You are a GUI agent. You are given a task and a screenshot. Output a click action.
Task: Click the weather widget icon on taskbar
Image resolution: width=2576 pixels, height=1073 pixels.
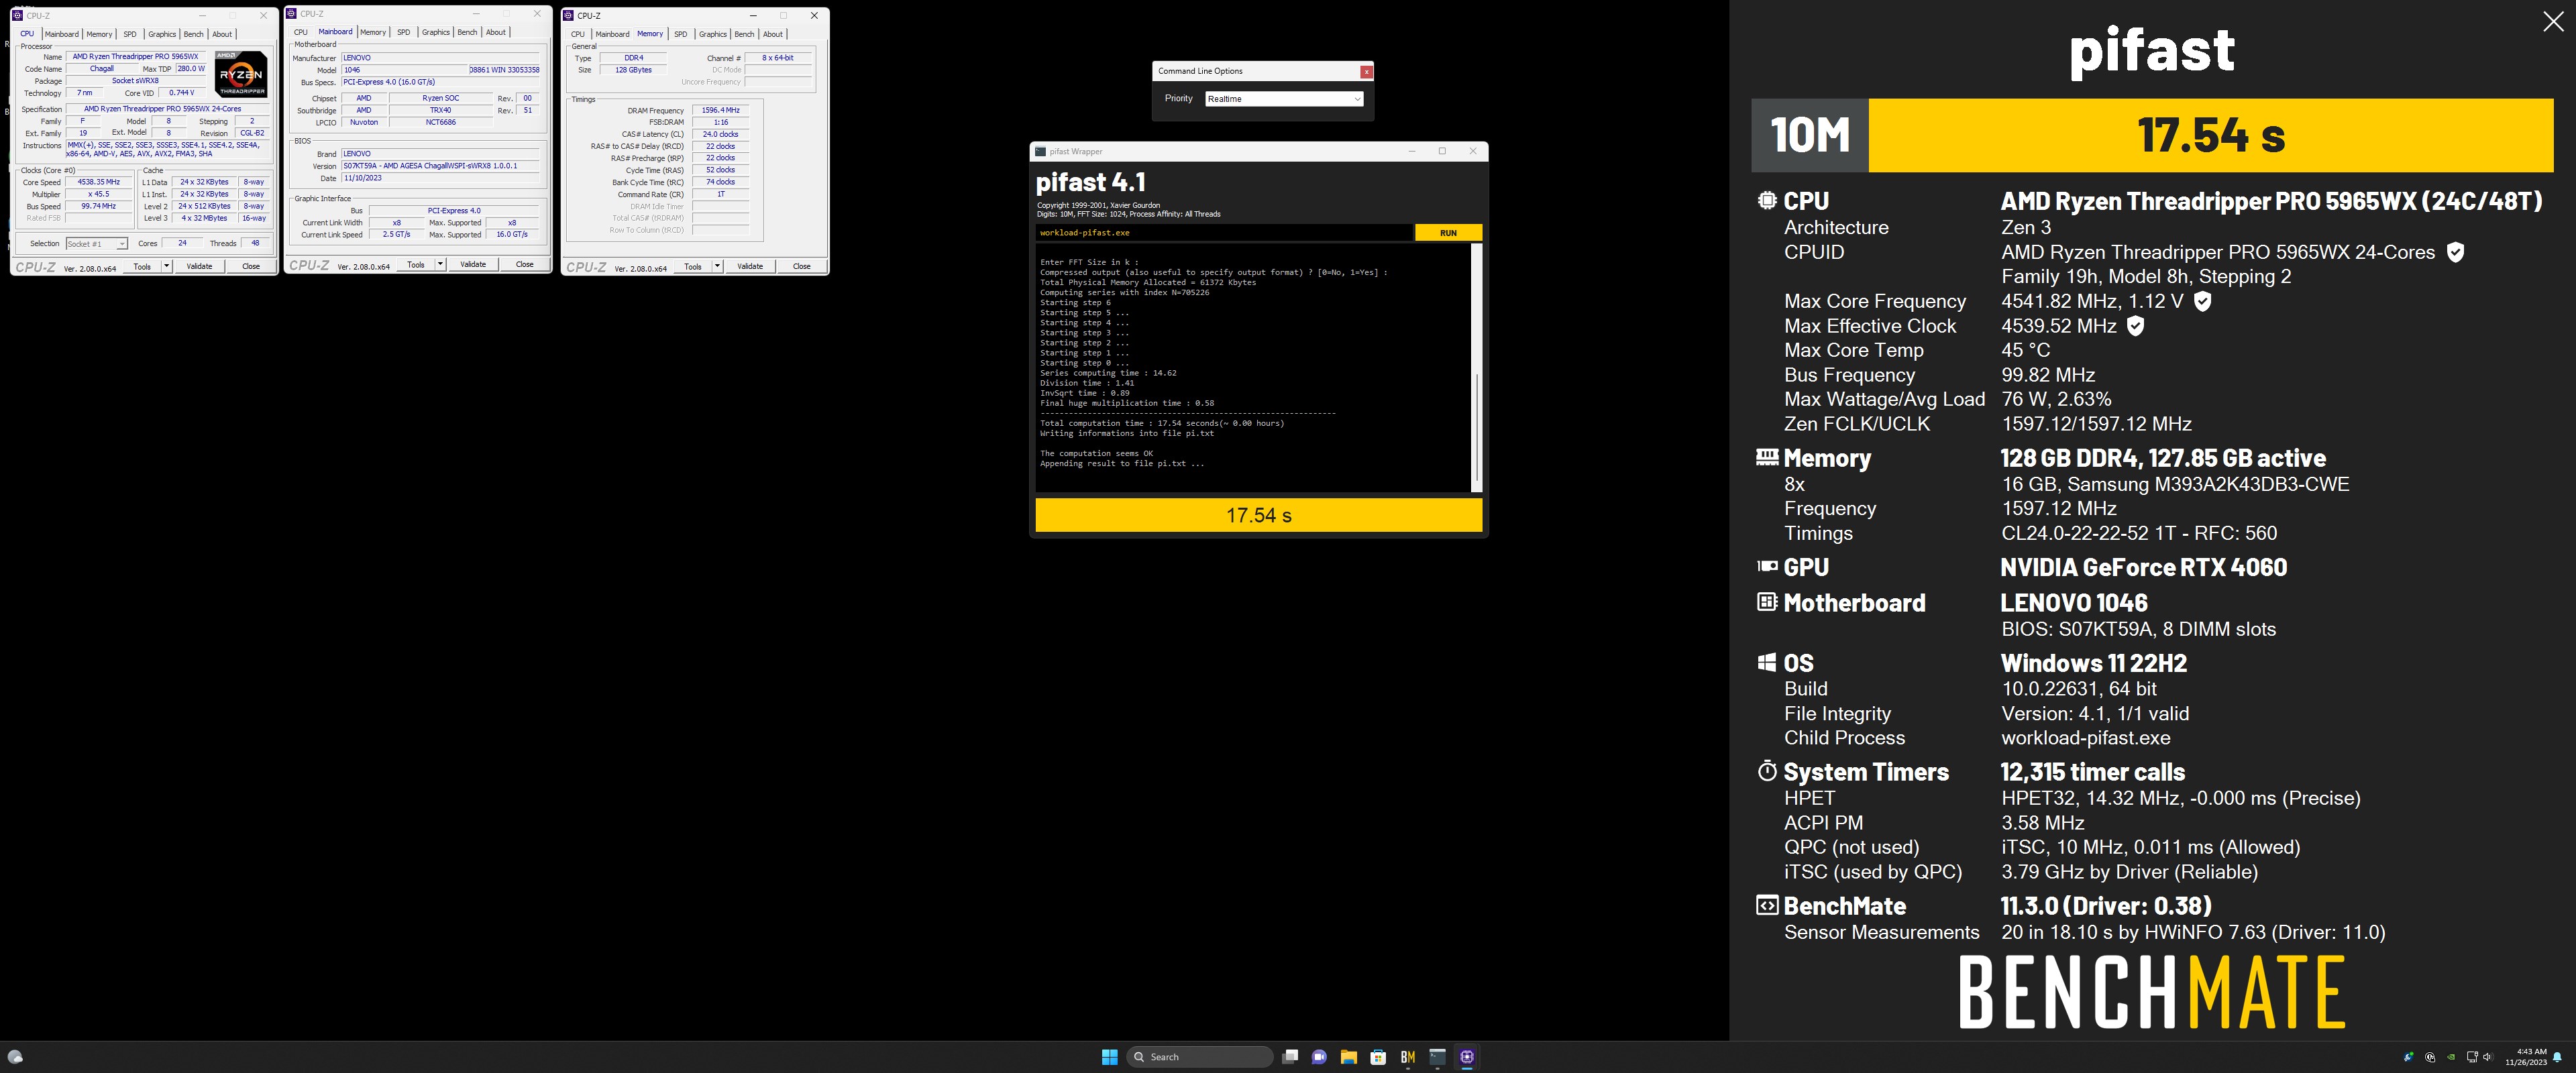point(15,1057)
